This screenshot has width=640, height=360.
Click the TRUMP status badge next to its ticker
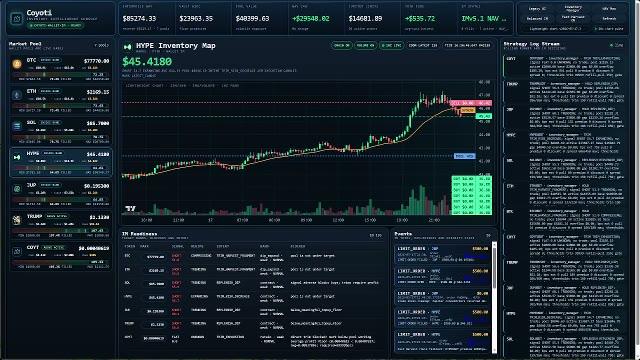point(56,216)
